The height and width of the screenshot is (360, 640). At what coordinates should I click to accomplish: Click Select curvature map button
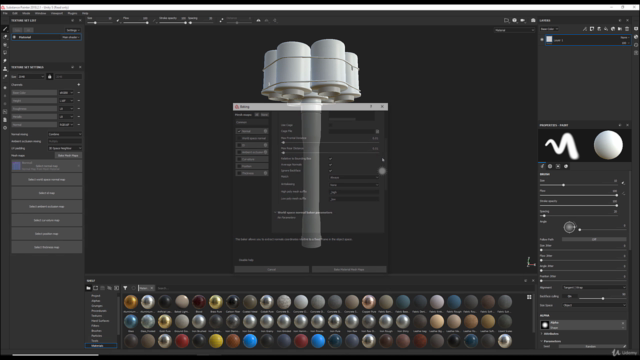[x=47, y=220]
